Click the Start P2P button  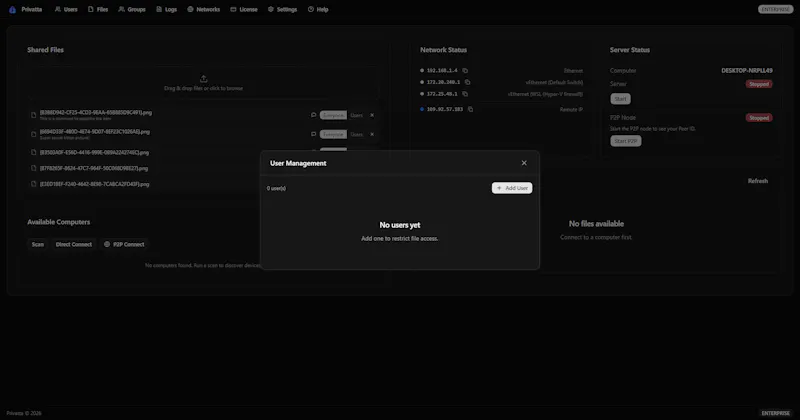point(626,141)
